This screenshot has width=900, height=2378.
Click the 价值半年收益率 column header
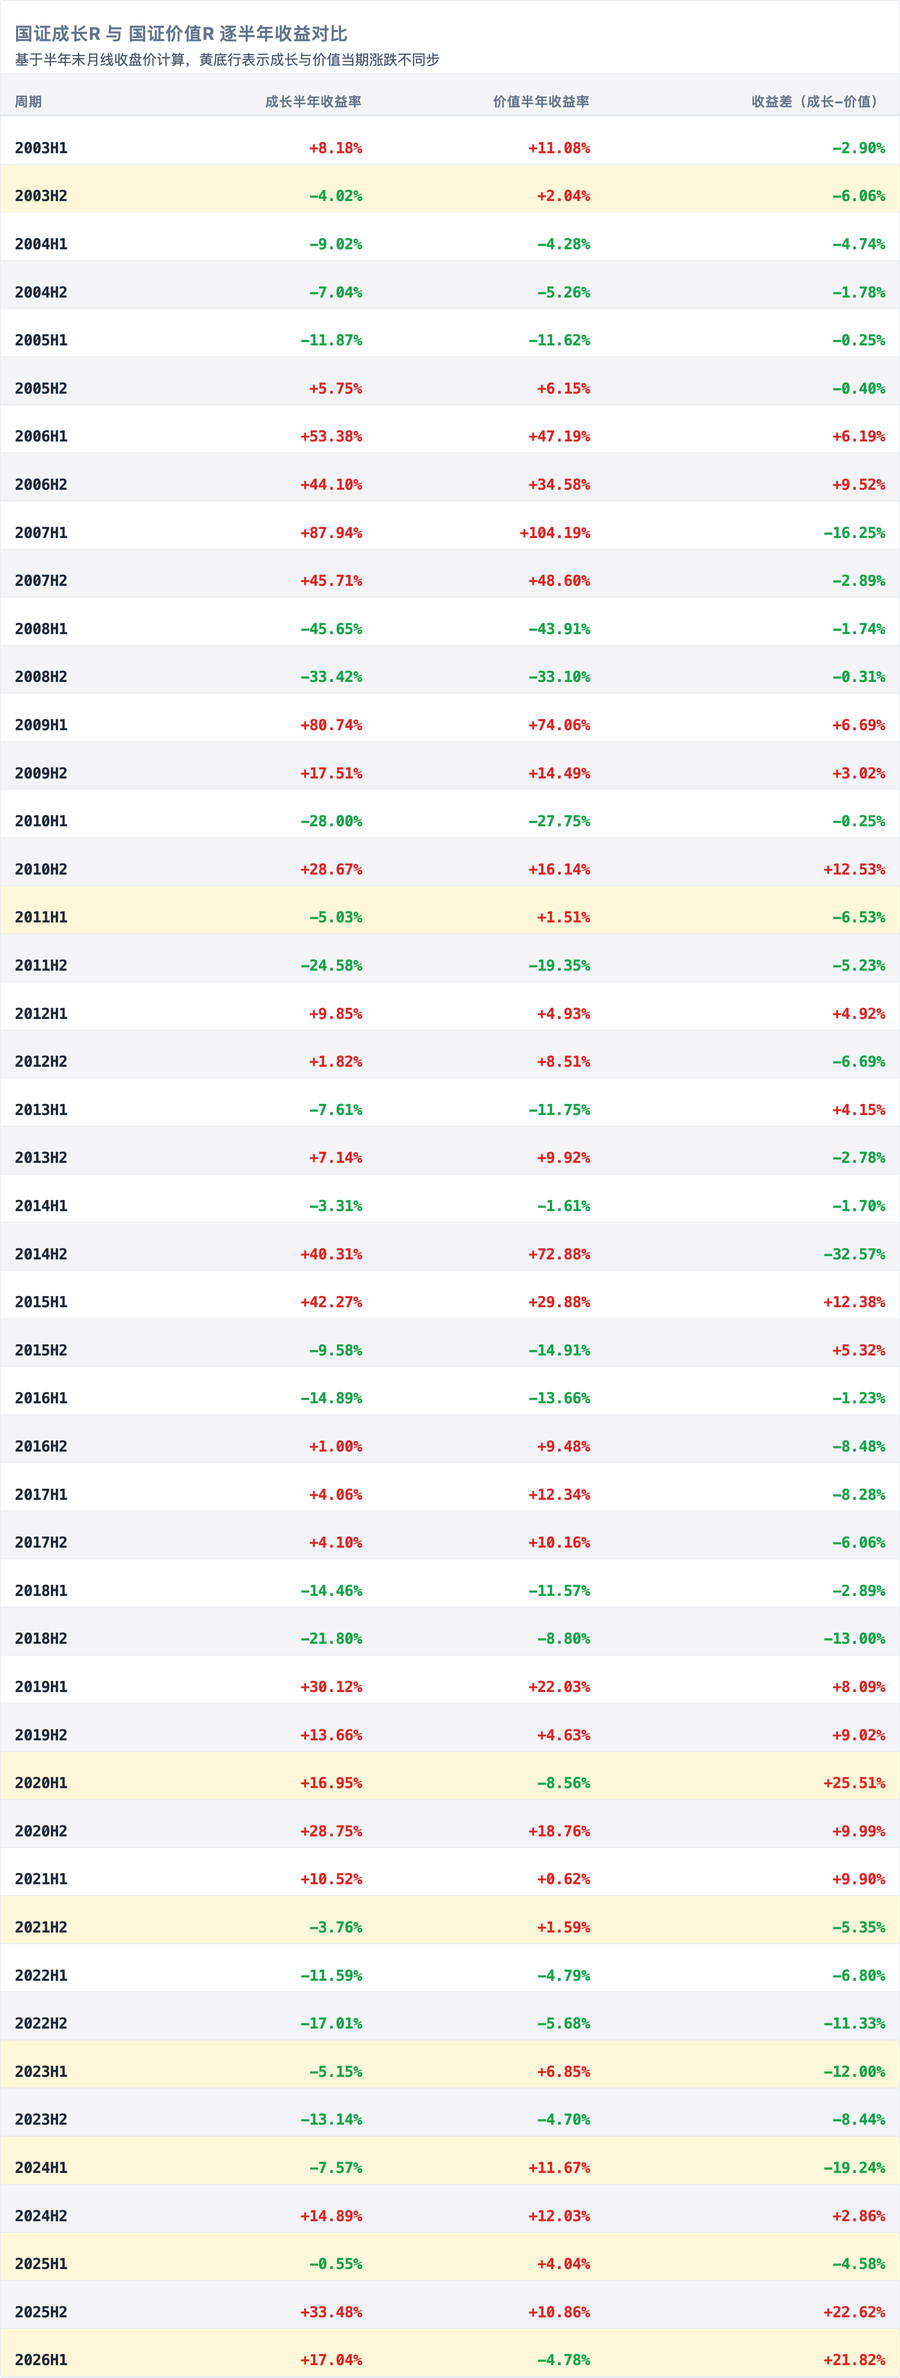541,101
